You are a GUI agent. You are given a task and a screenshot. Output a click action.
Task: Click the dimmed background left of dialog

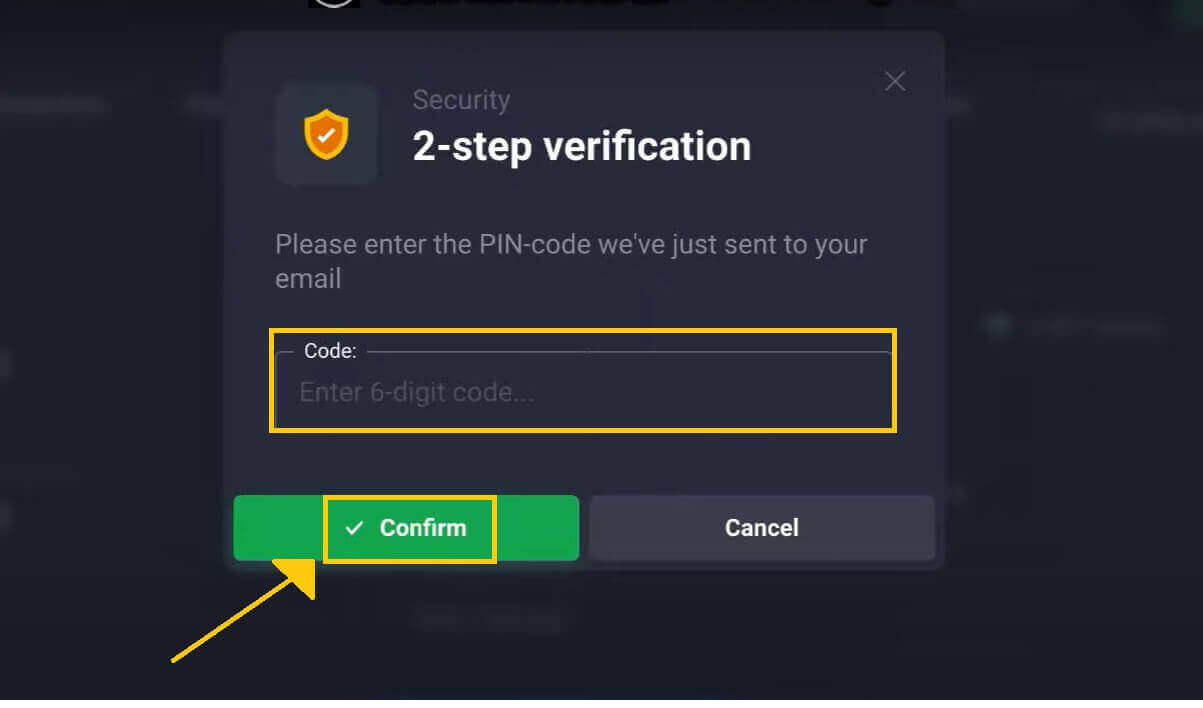110,350
